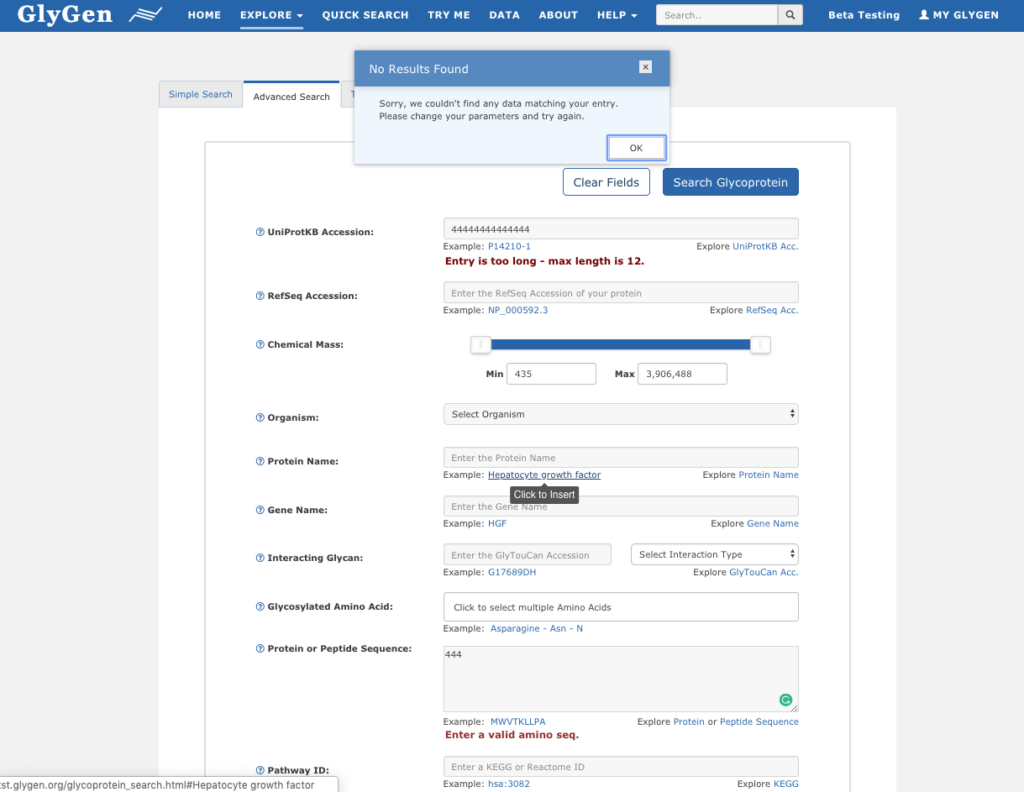
Task: Click help icon beside Pathway ID
Action: (260, 771)
